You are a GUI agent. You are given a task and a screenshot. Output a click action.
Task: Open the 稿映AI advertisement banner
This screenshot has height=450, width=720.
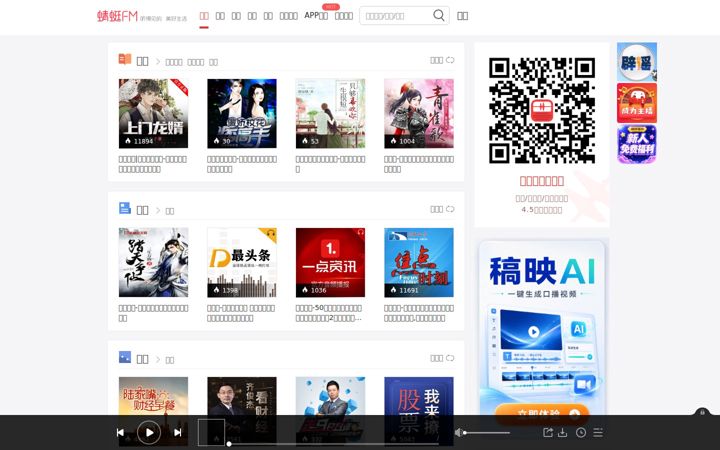pyautogui.click(x=542, y=327)
